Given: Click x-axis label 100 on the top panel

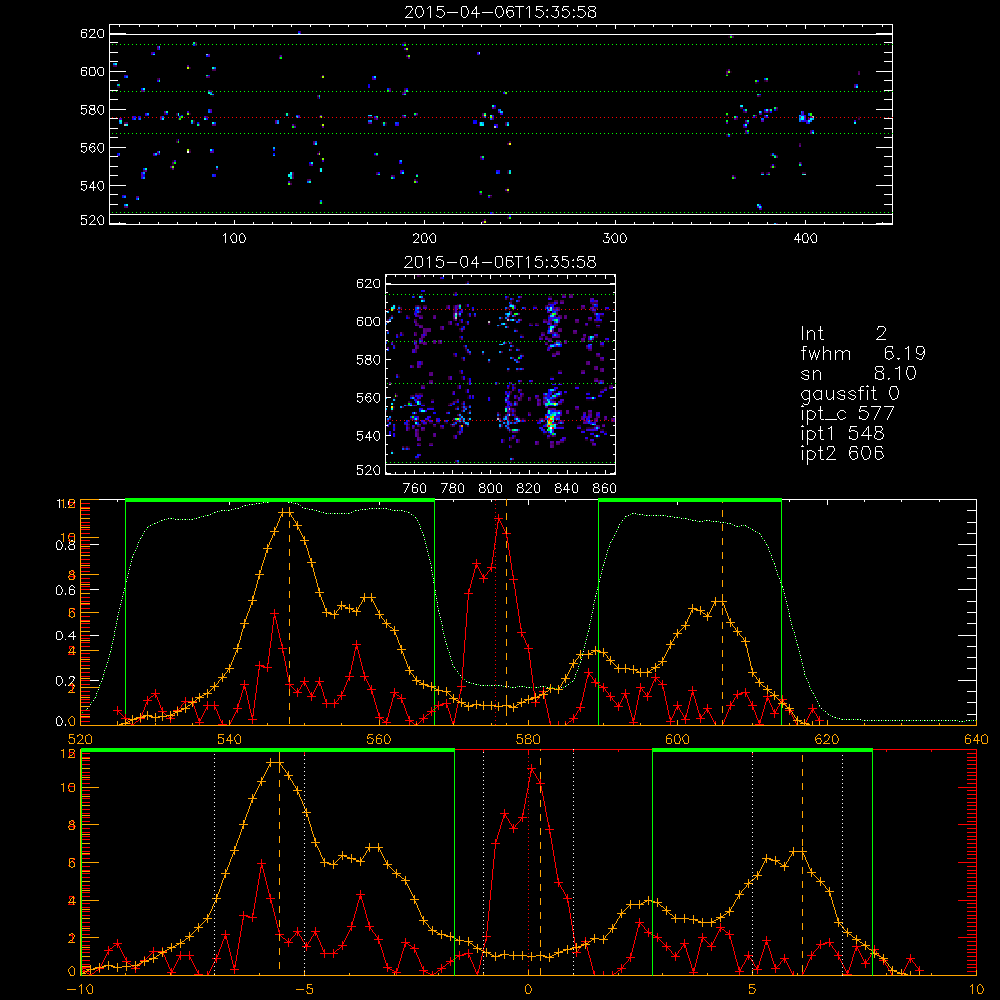Looking at the screenshot, I should click(x=234, y=239).
